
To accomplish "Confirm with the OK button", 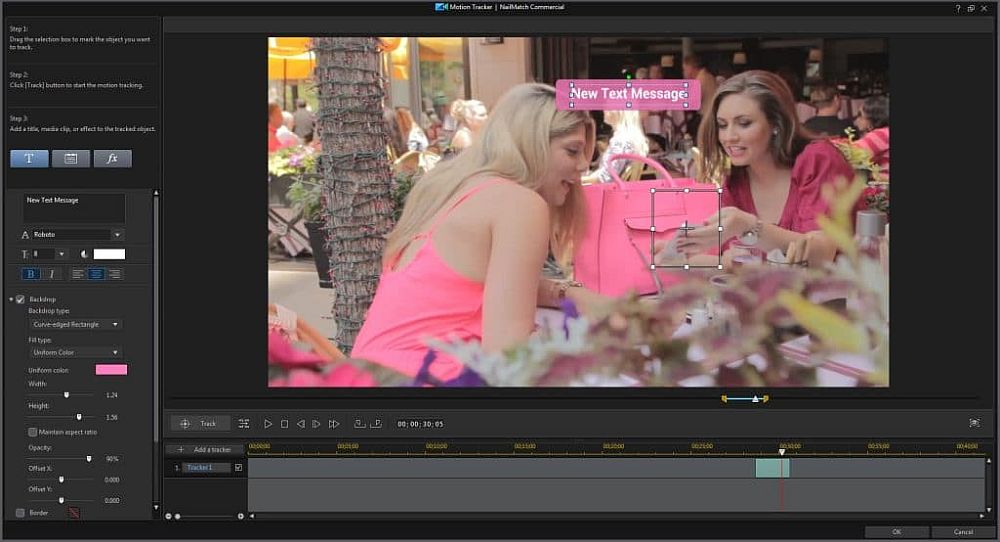I will pos(897,532).
